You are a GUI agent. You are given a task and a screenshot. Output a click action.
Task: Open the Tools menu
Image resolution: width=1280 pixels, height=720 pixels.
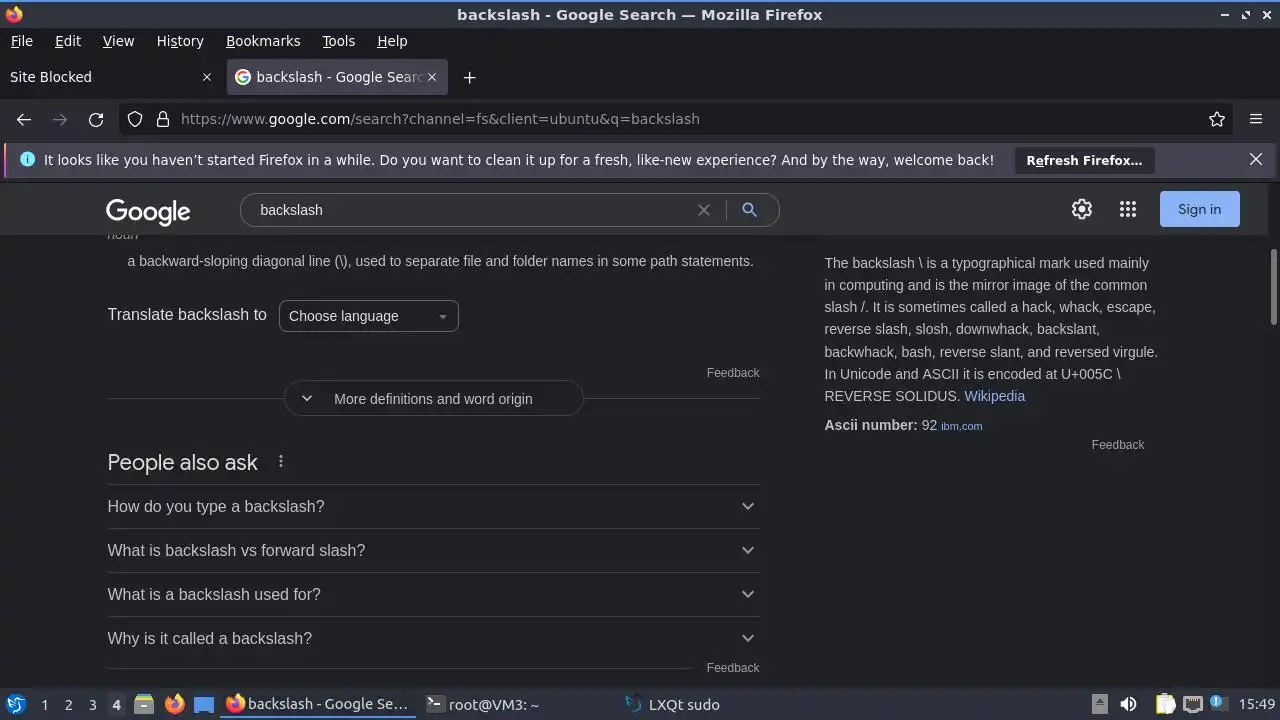point(338,41)
